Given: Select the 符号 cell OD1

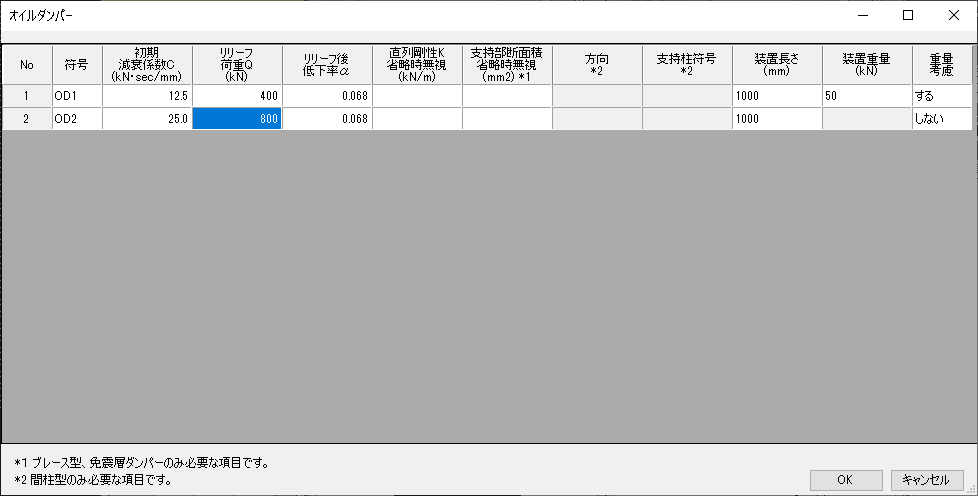Looking at the screenshot, I should 77,96.
